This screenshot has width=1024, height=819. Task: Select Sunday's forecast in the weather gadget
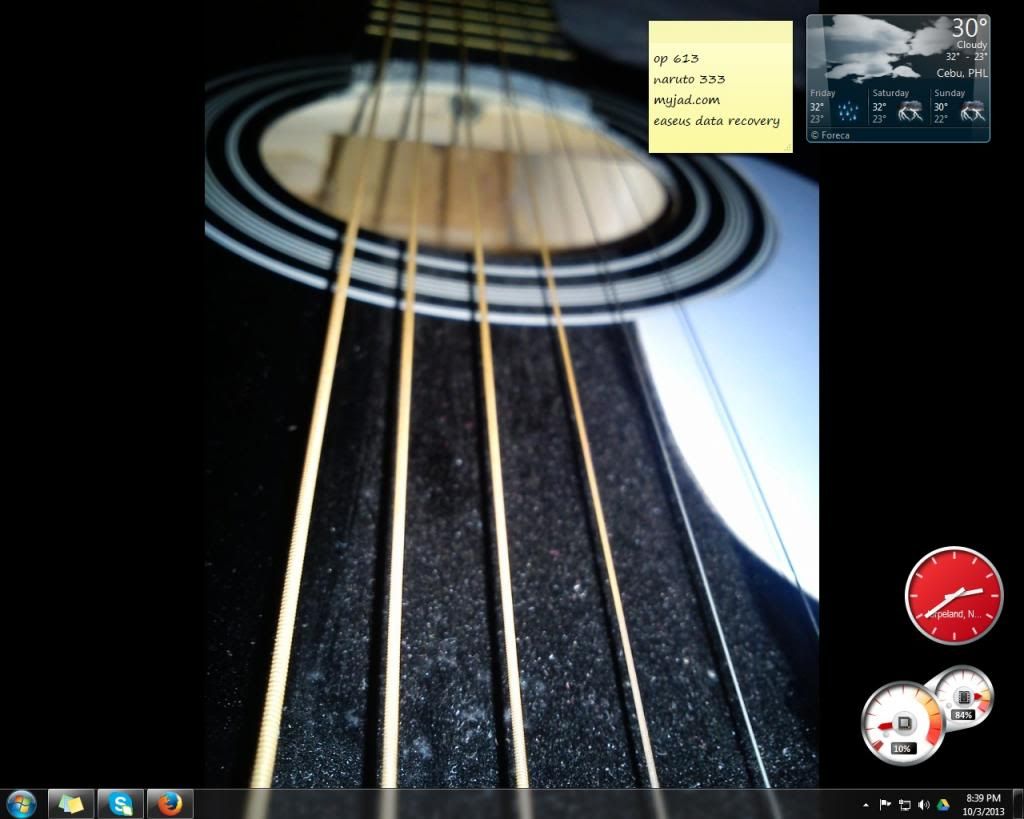click(x=958, y=106)
